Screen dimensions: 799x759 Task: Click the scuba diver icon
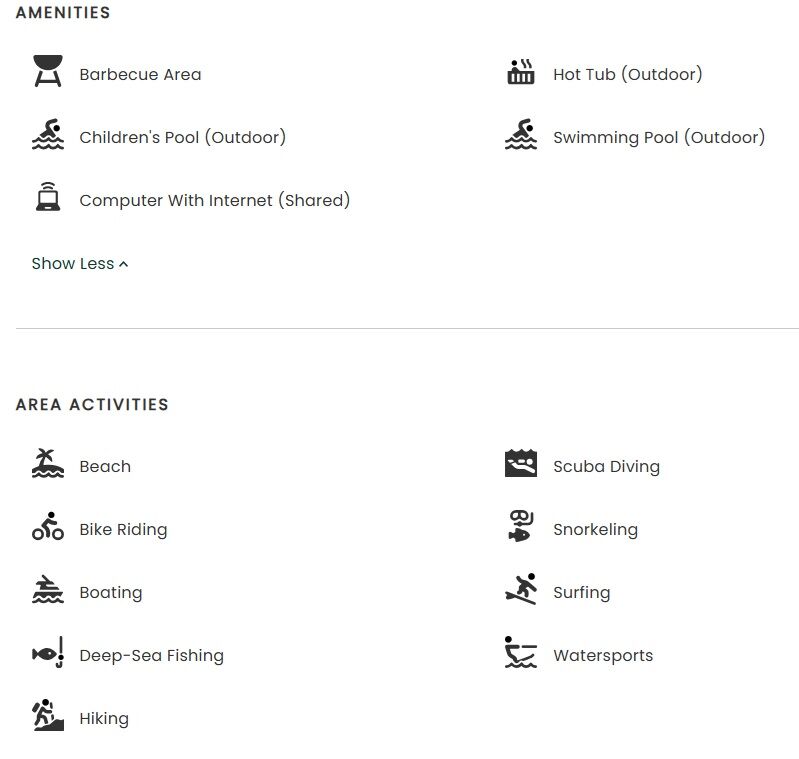pyautogui.click(x=520, y=464)
